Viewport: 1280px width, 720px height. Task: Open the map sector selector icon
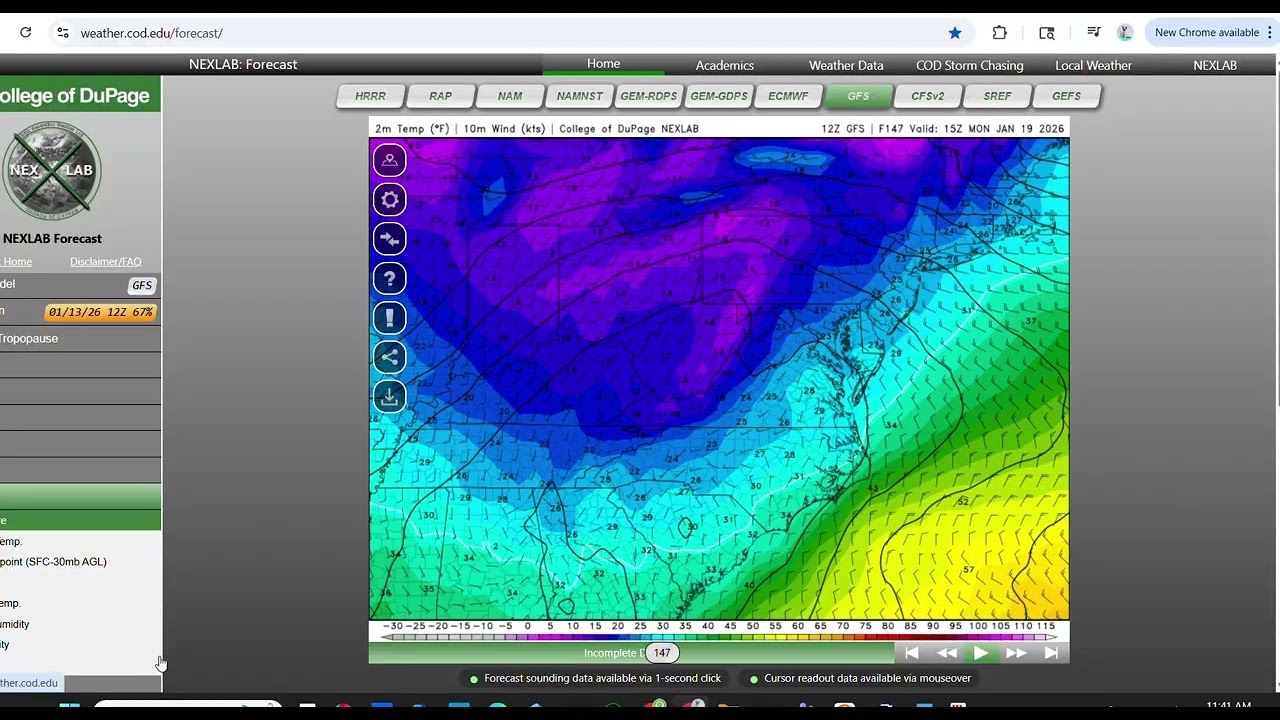click(390, 160)
